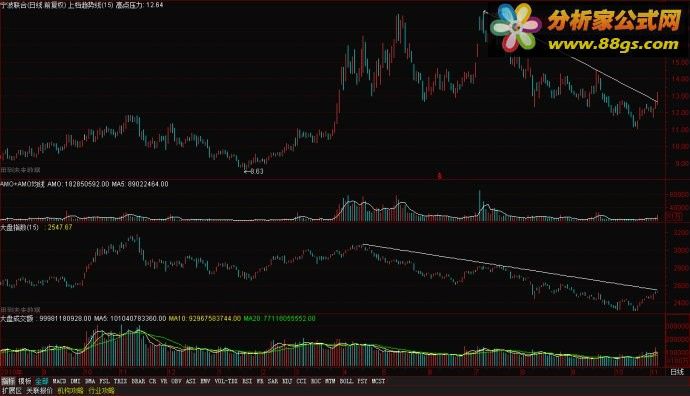690x396 pixels.
Task: Switch to the DMA indicator
Action: (x=90, y=381)
